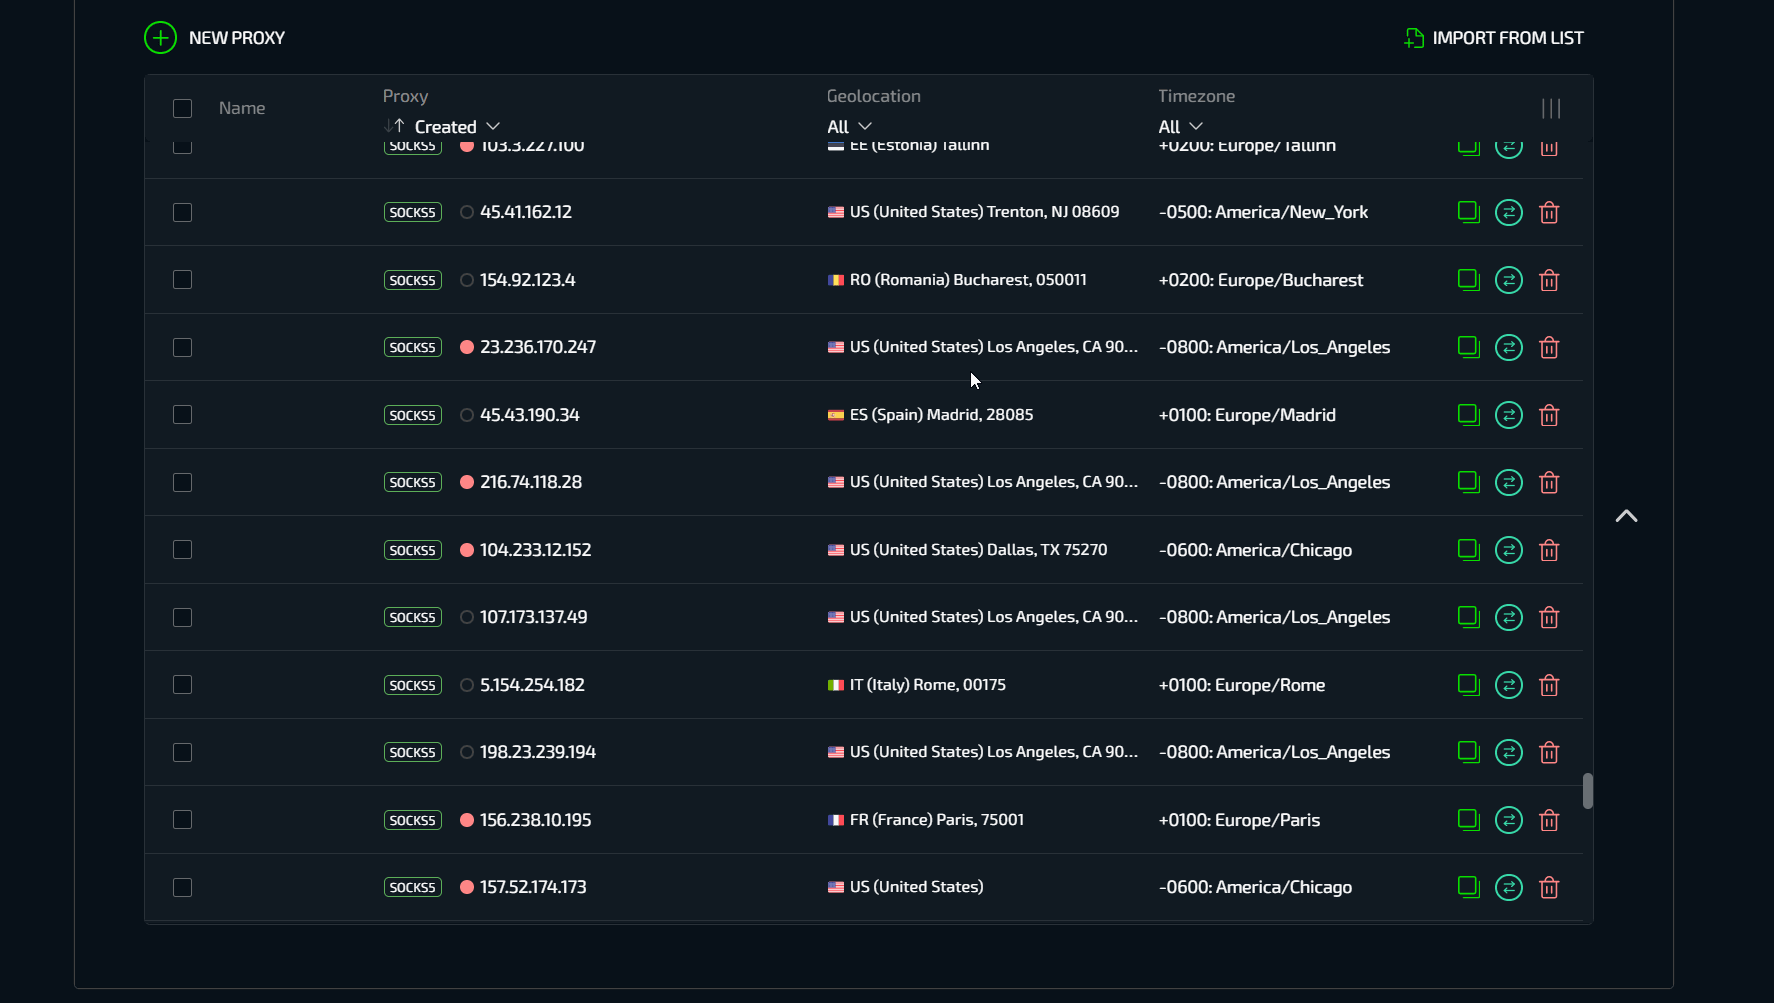Delete the Paris proxy 156.238.10.195
The width and height of the screenshot is (1774, 1003).
click(1549, 820)
